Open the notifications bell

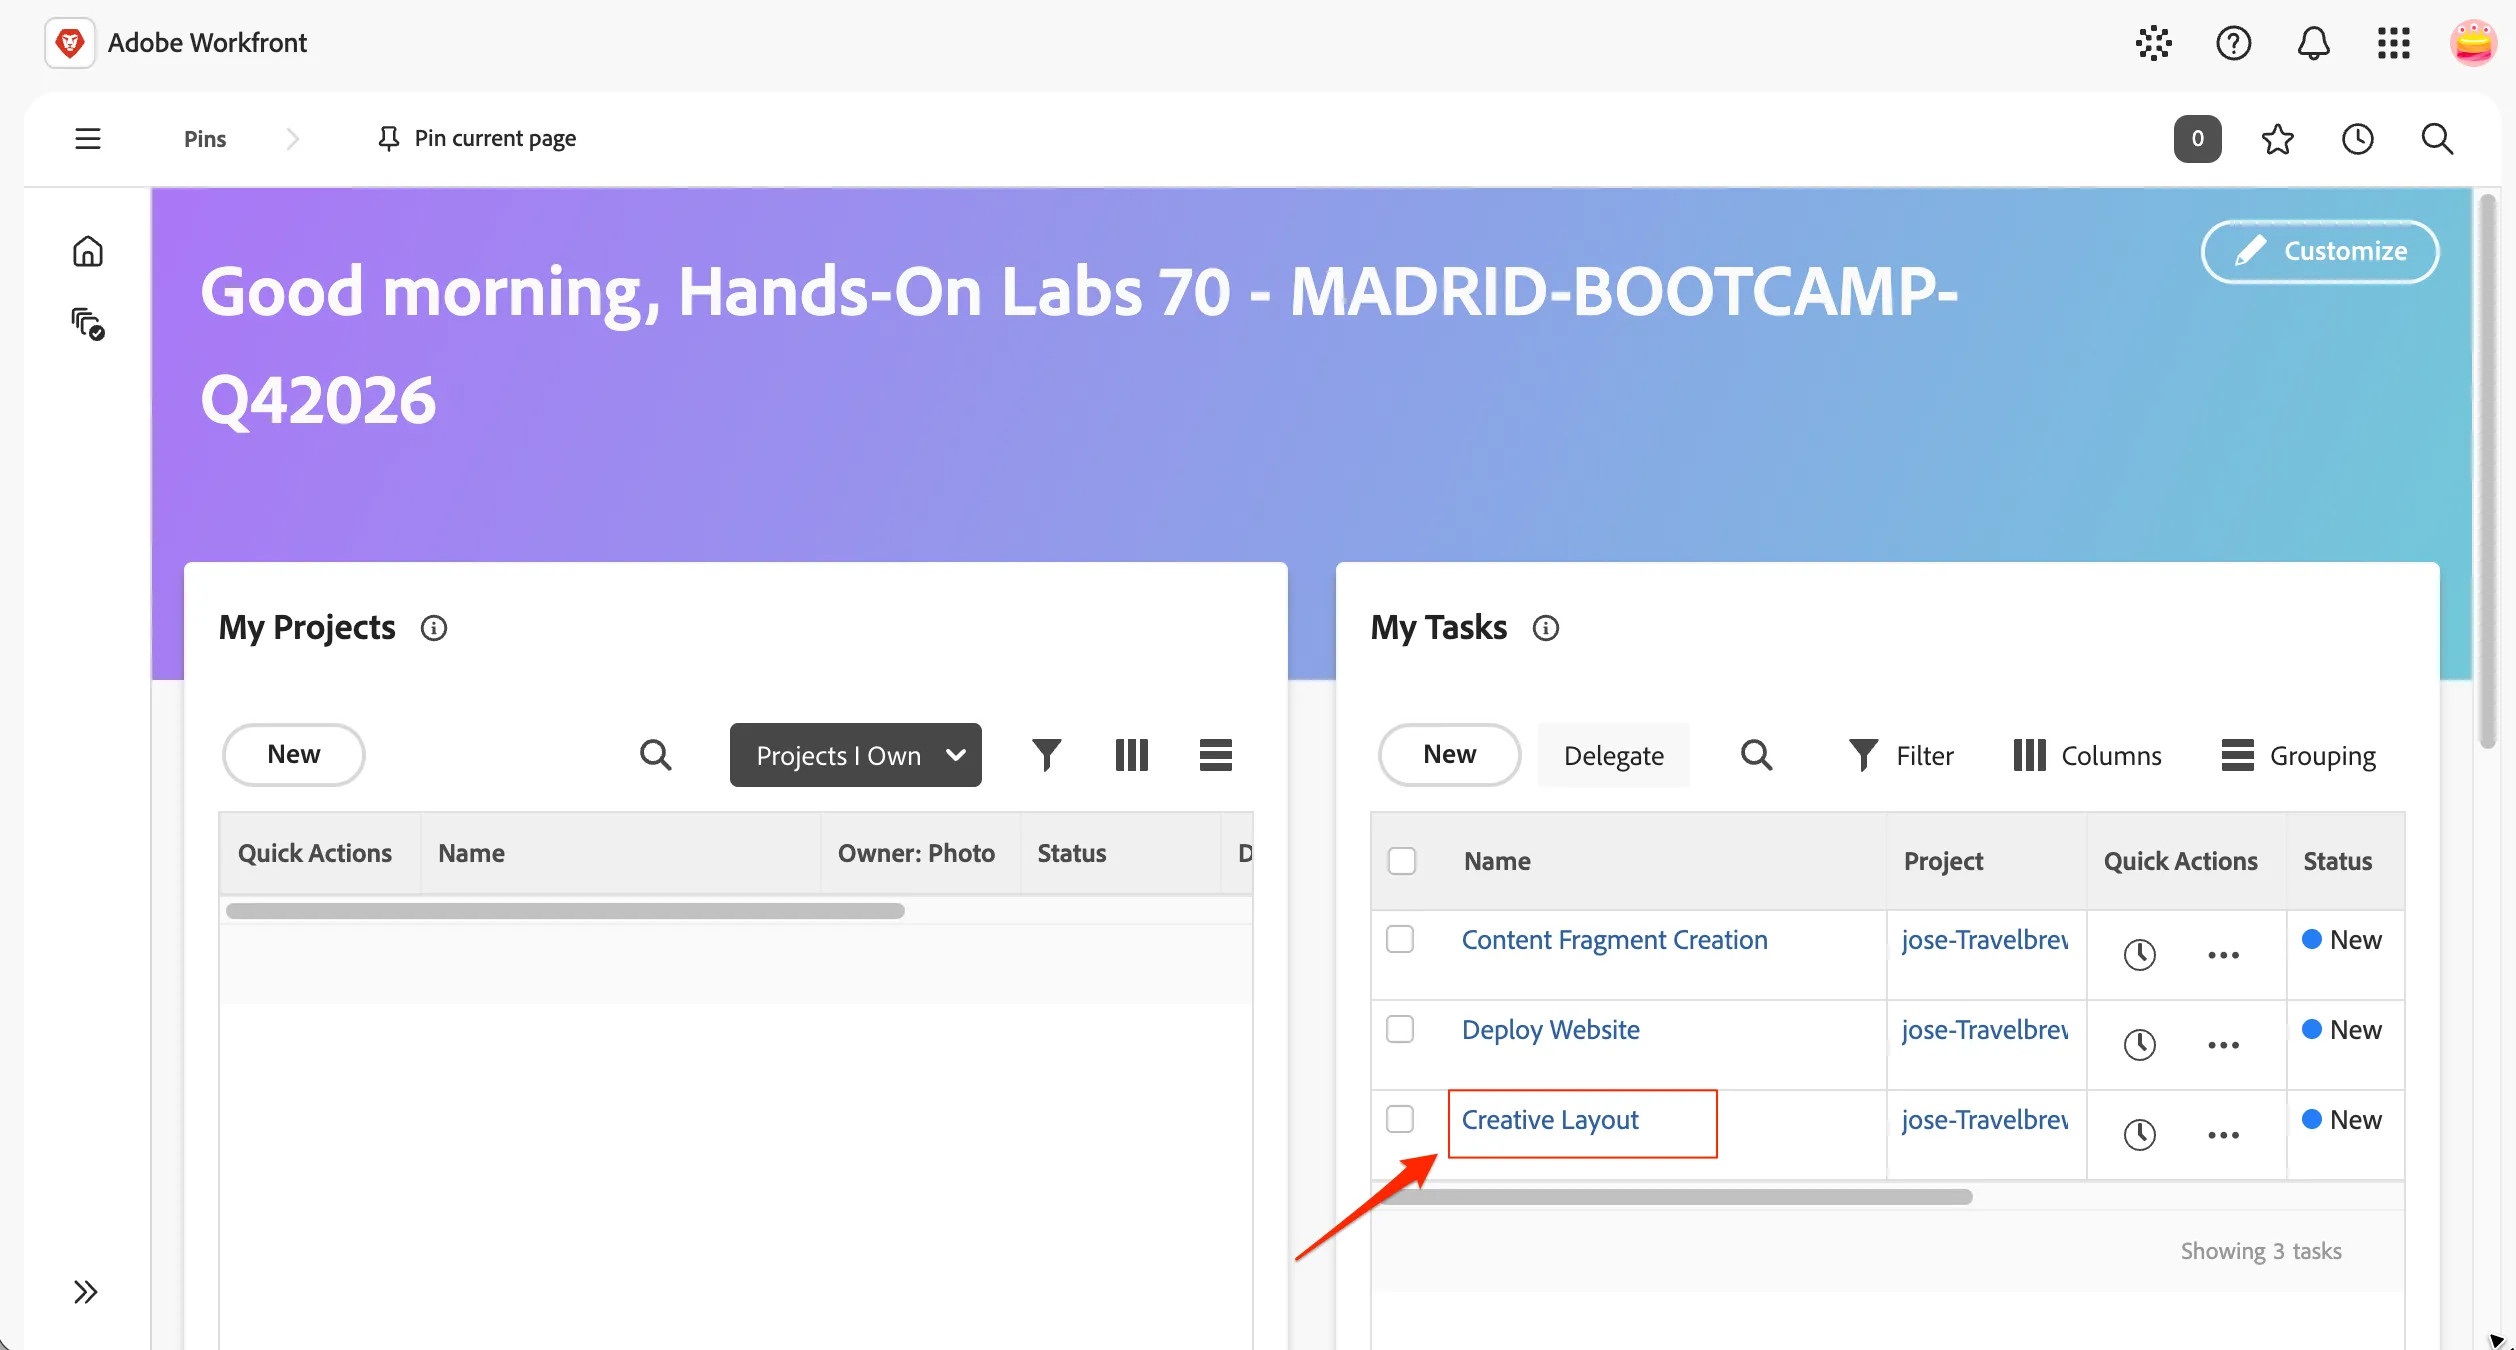2313,43
